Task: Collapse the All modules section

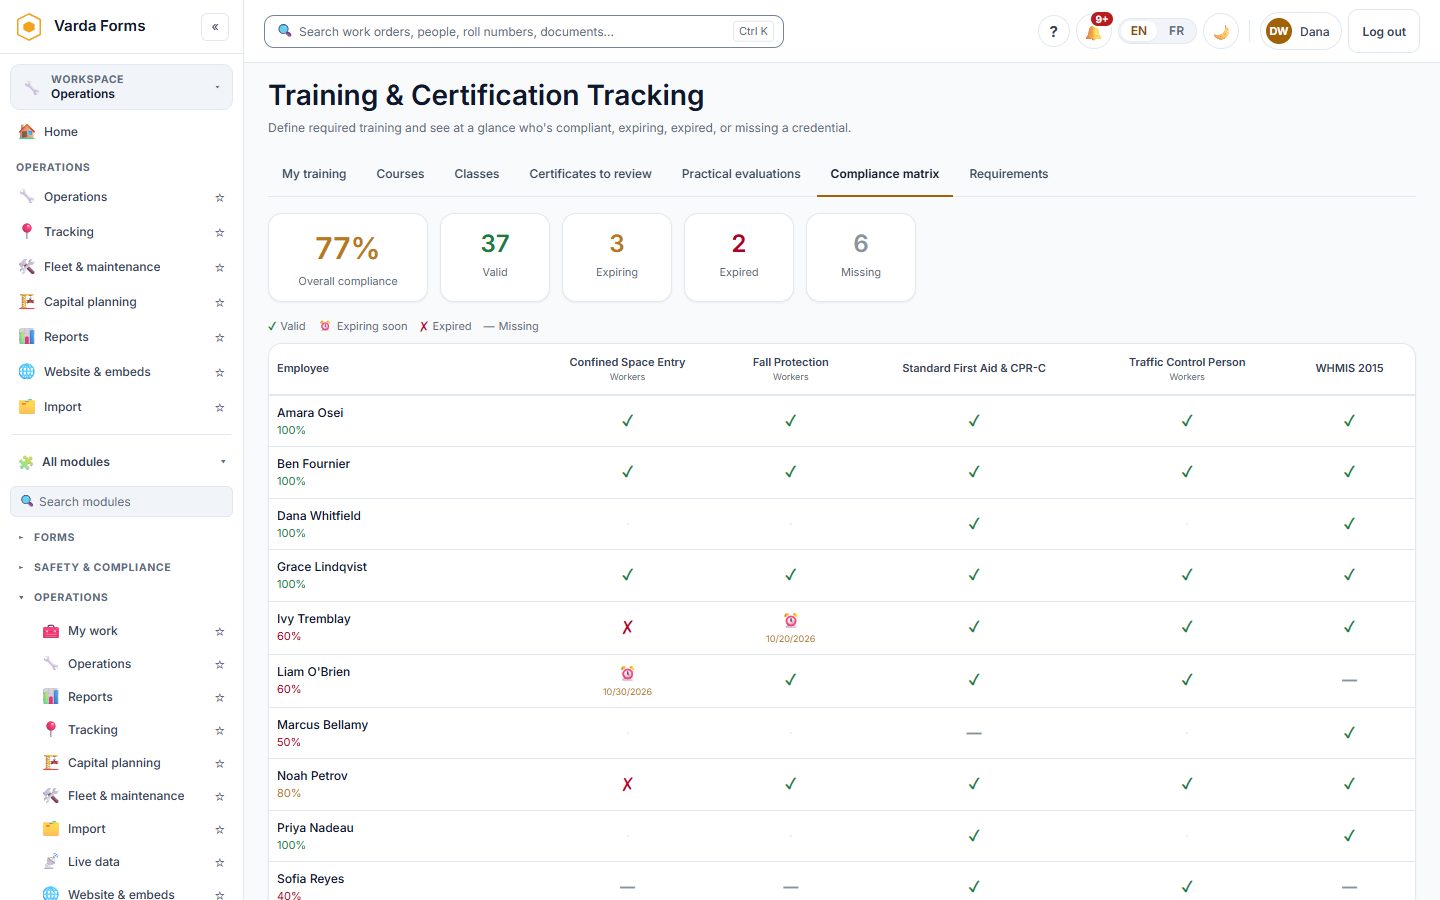Action: click(121, 462)
